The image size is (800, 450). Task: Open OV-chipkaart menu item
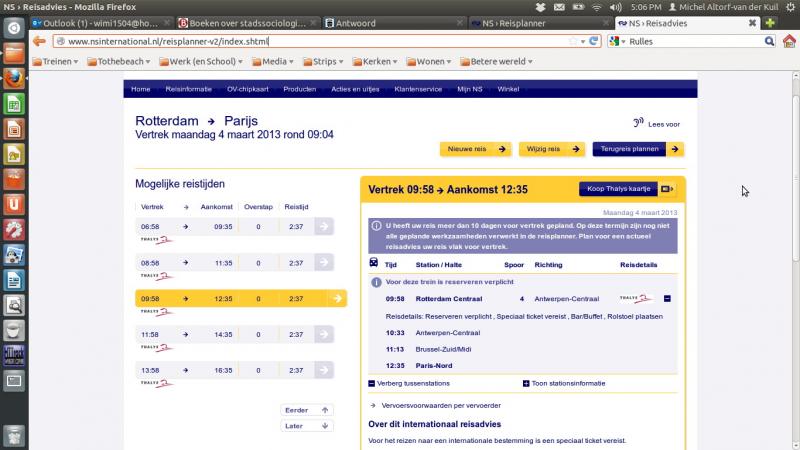[x=247, y=89]
